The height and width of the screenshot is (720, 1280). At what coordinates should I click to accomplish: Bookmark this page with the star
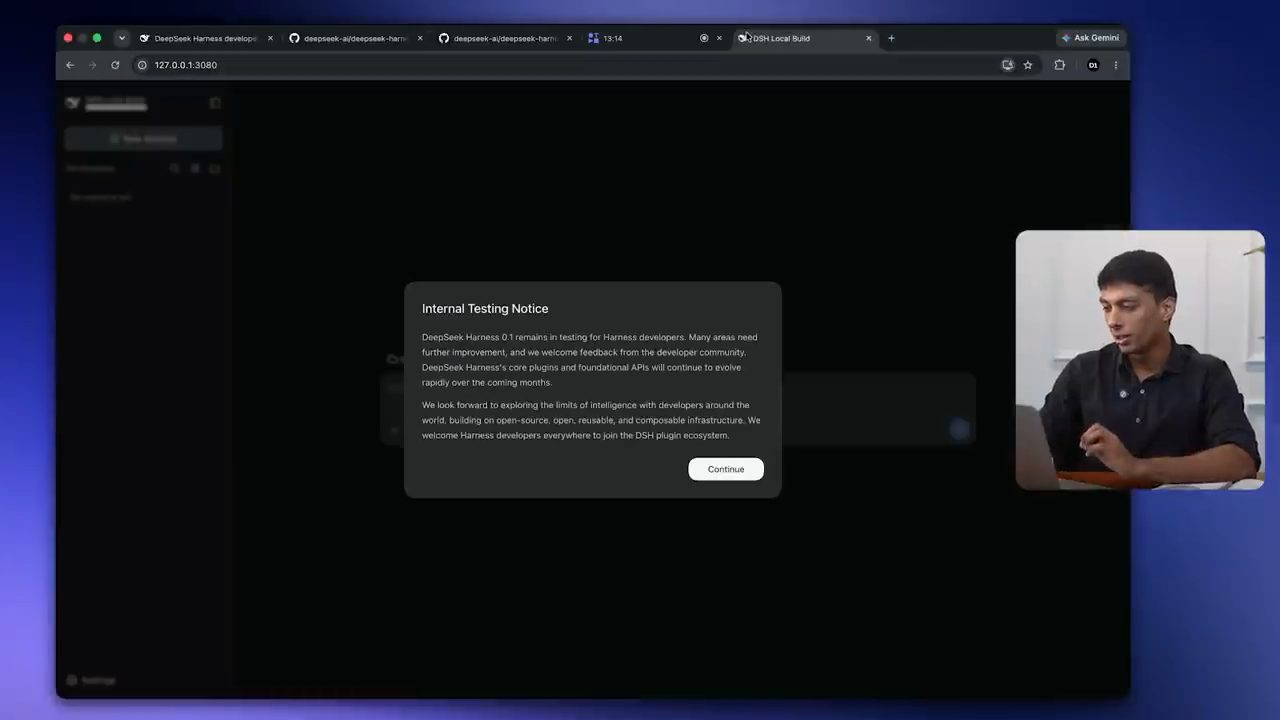point(1028,65)
